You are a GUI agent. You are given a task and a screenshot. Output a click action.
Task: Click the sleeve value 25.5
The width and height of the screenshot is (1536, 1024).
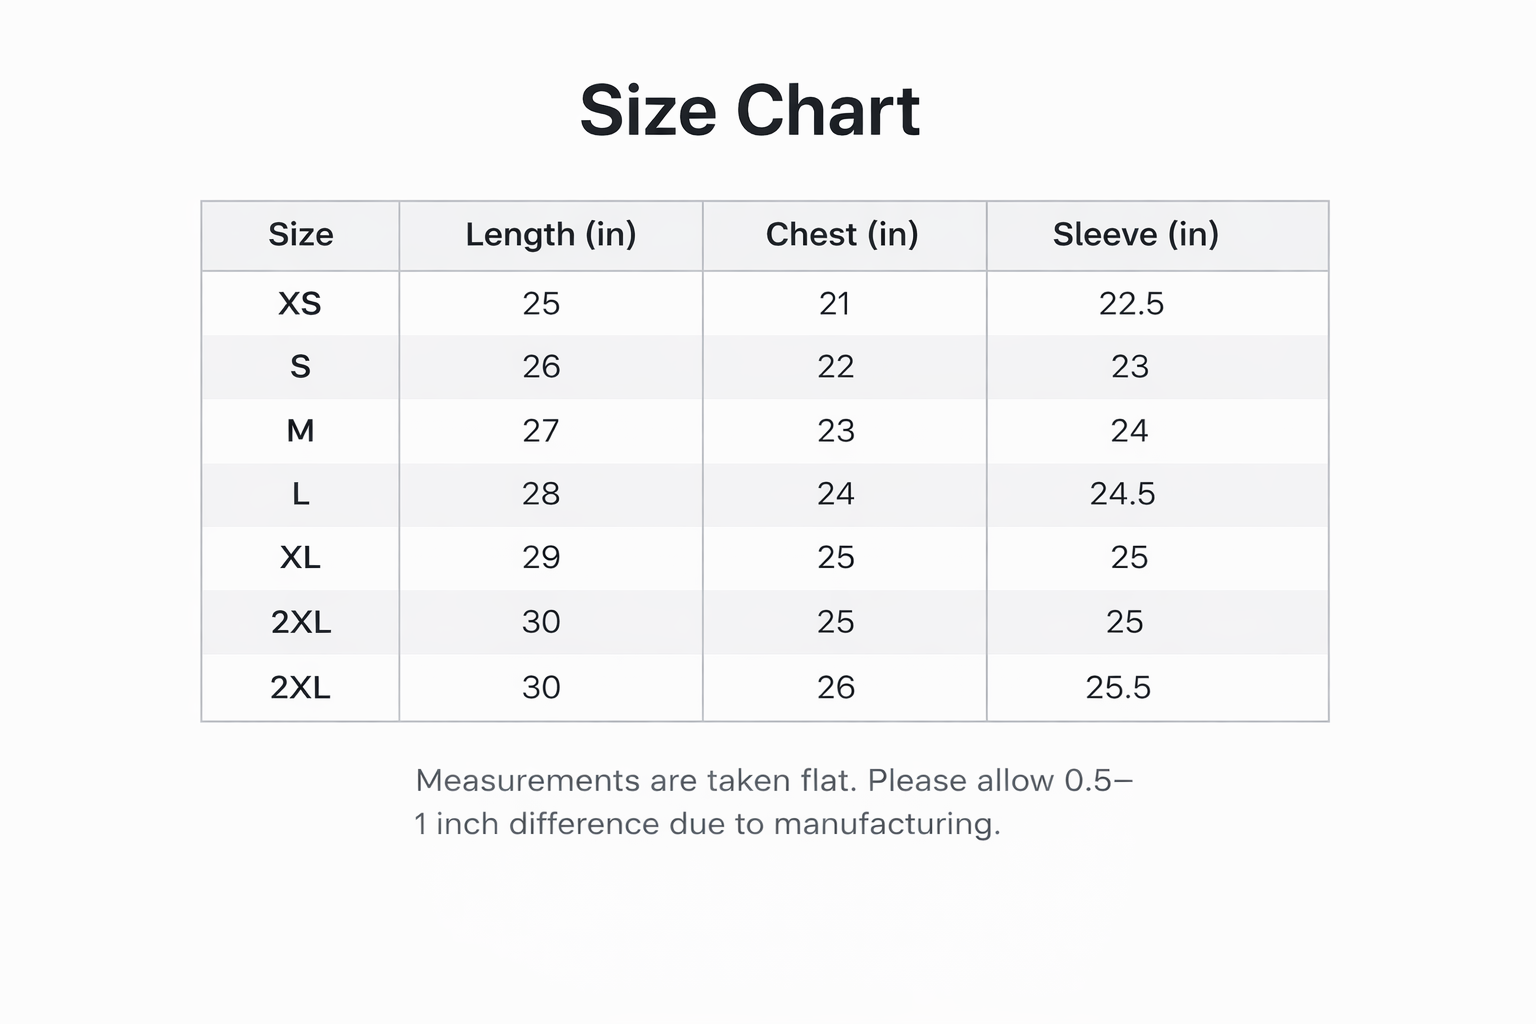click(1118, 687)
